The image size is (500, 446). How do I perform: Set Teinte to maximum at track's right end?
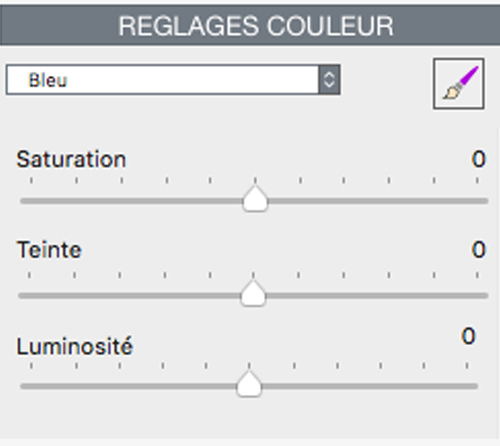(x=486, y=296)
